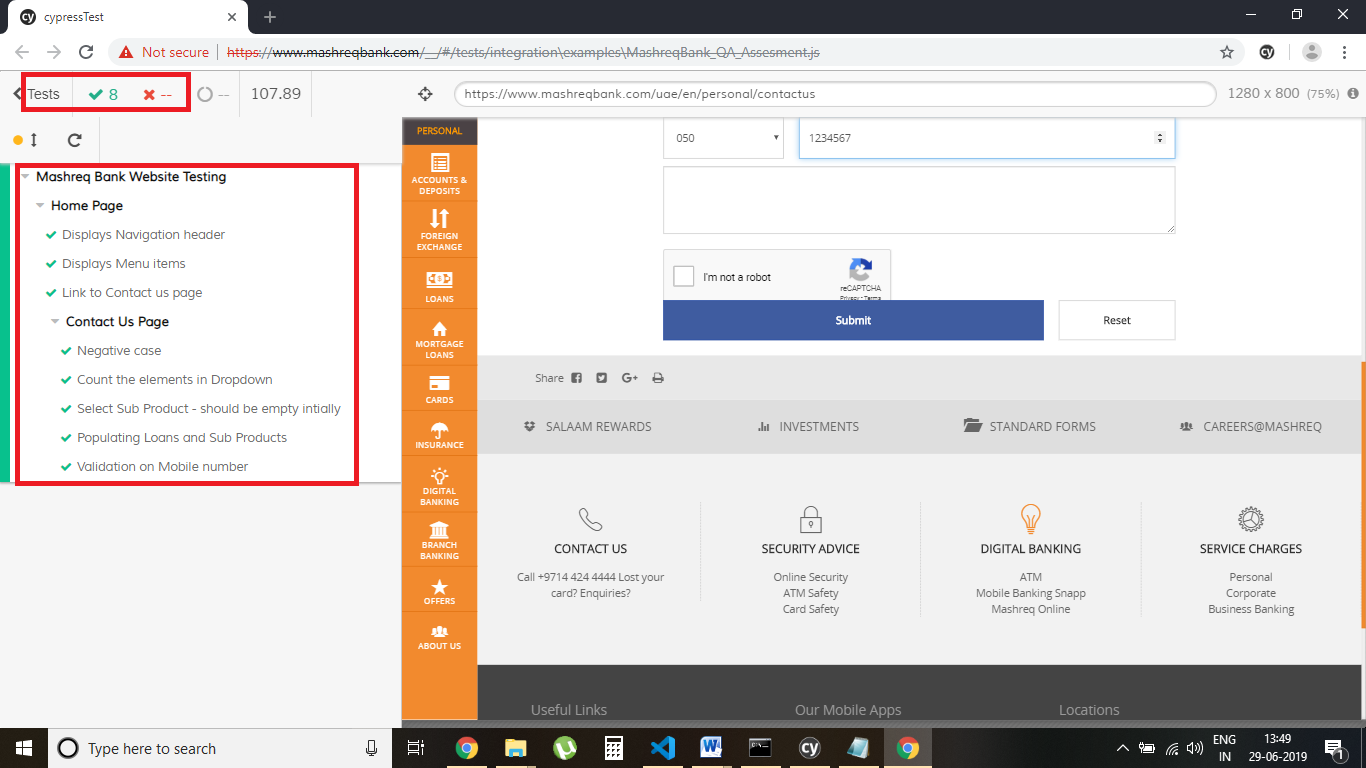The width and height of the screenshot is (1366, 768).
Task: Open Cypress app in taskbar
Action: 810,748
